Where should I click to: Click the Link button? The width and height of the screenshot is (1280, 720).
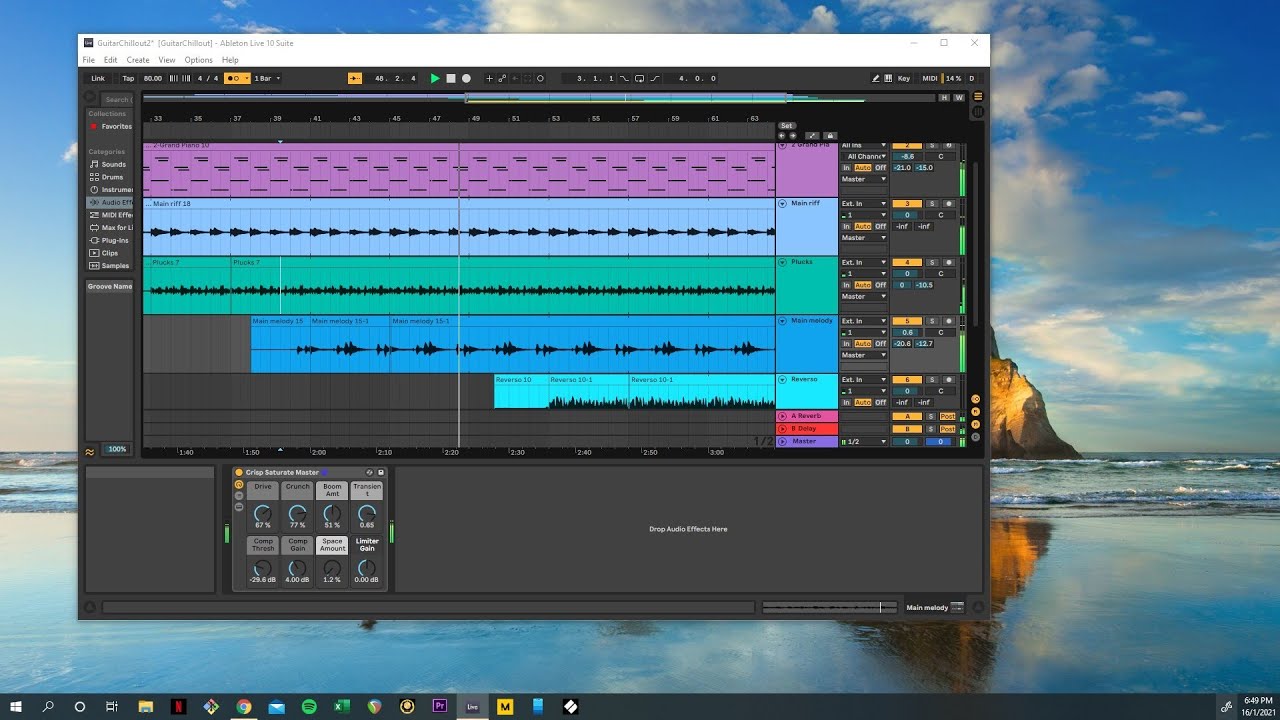pos(98,78)
